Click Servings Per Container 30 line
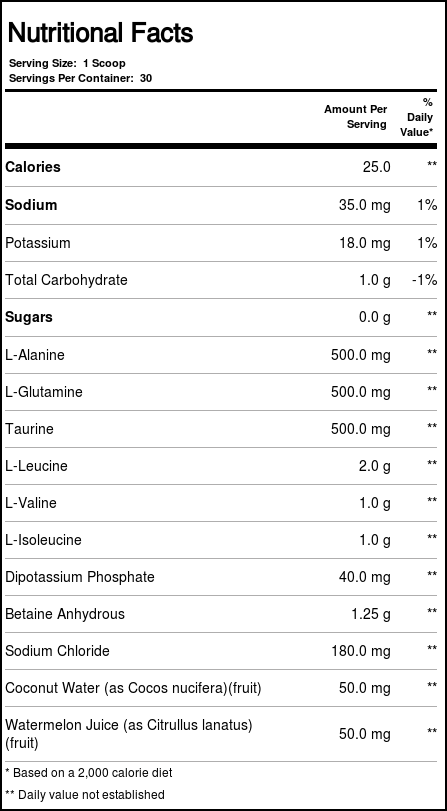This screenshot has width=447, height=811. (81, 79)
